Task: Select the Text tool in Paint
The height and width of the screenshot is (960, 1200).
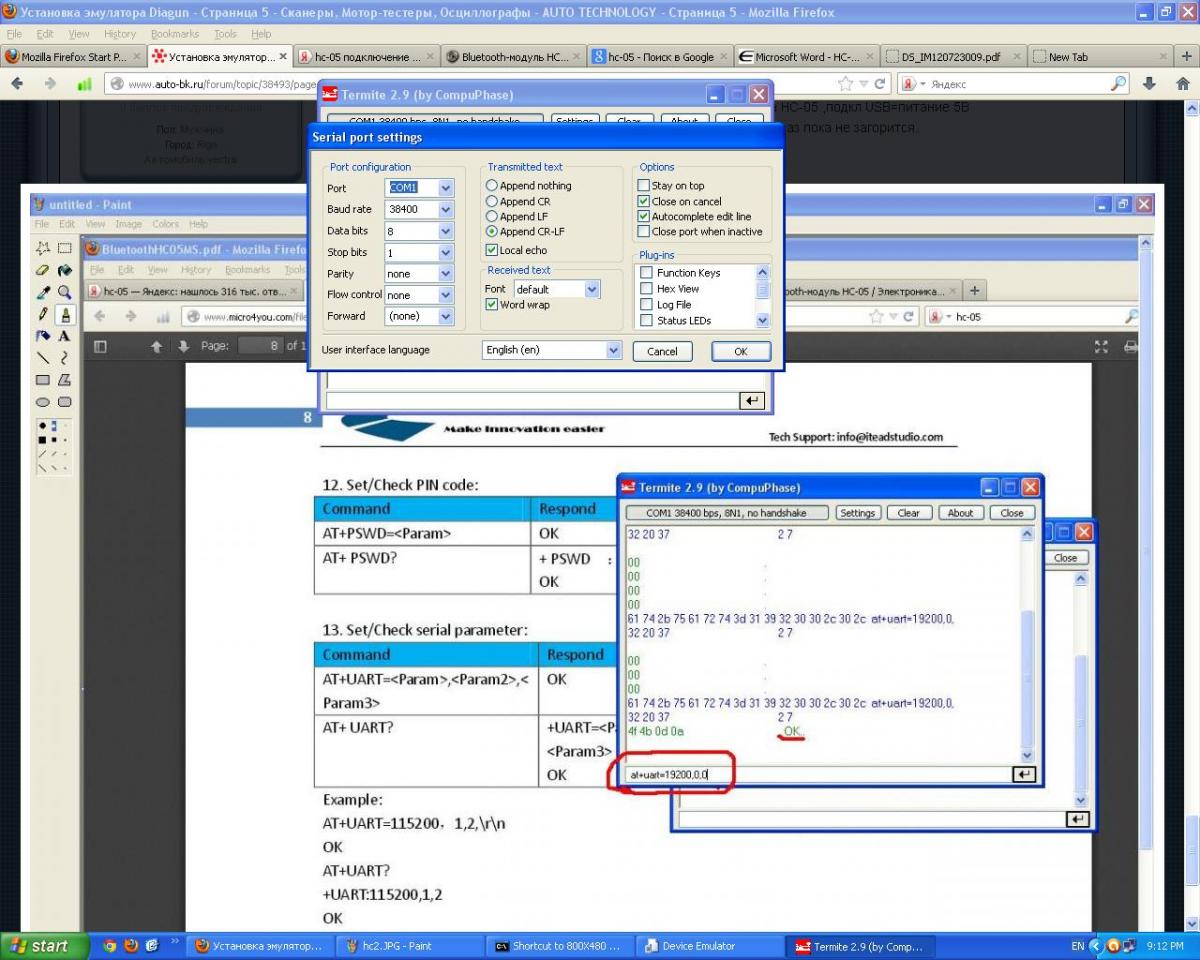Action: (x=64, y=336)
